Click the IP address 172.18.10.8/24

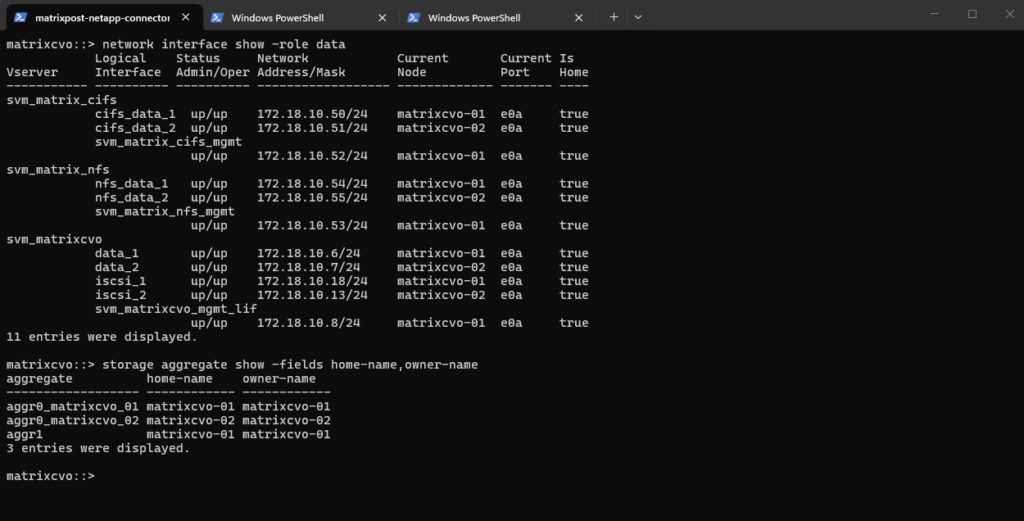click(308, 323)
